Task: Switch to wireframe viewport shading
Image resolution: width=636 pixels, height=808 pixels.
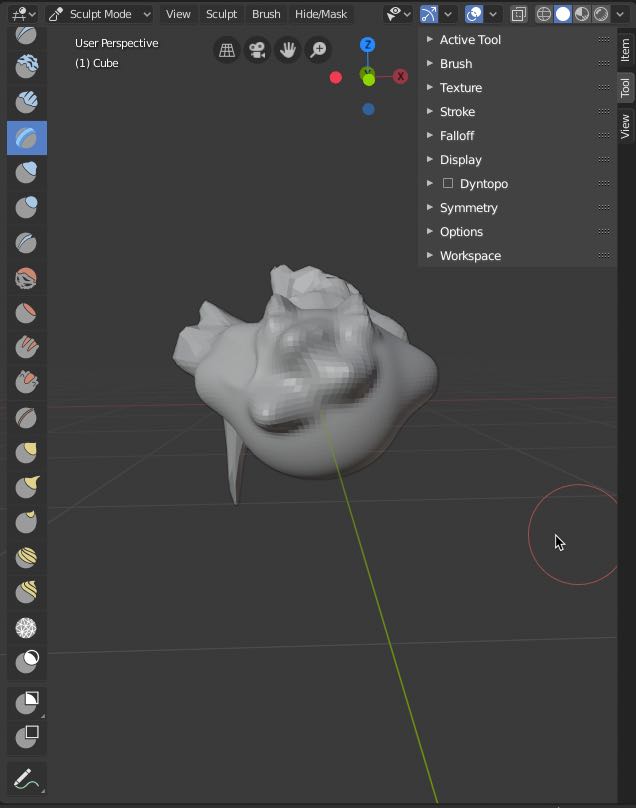Action: tap(544, 14)
